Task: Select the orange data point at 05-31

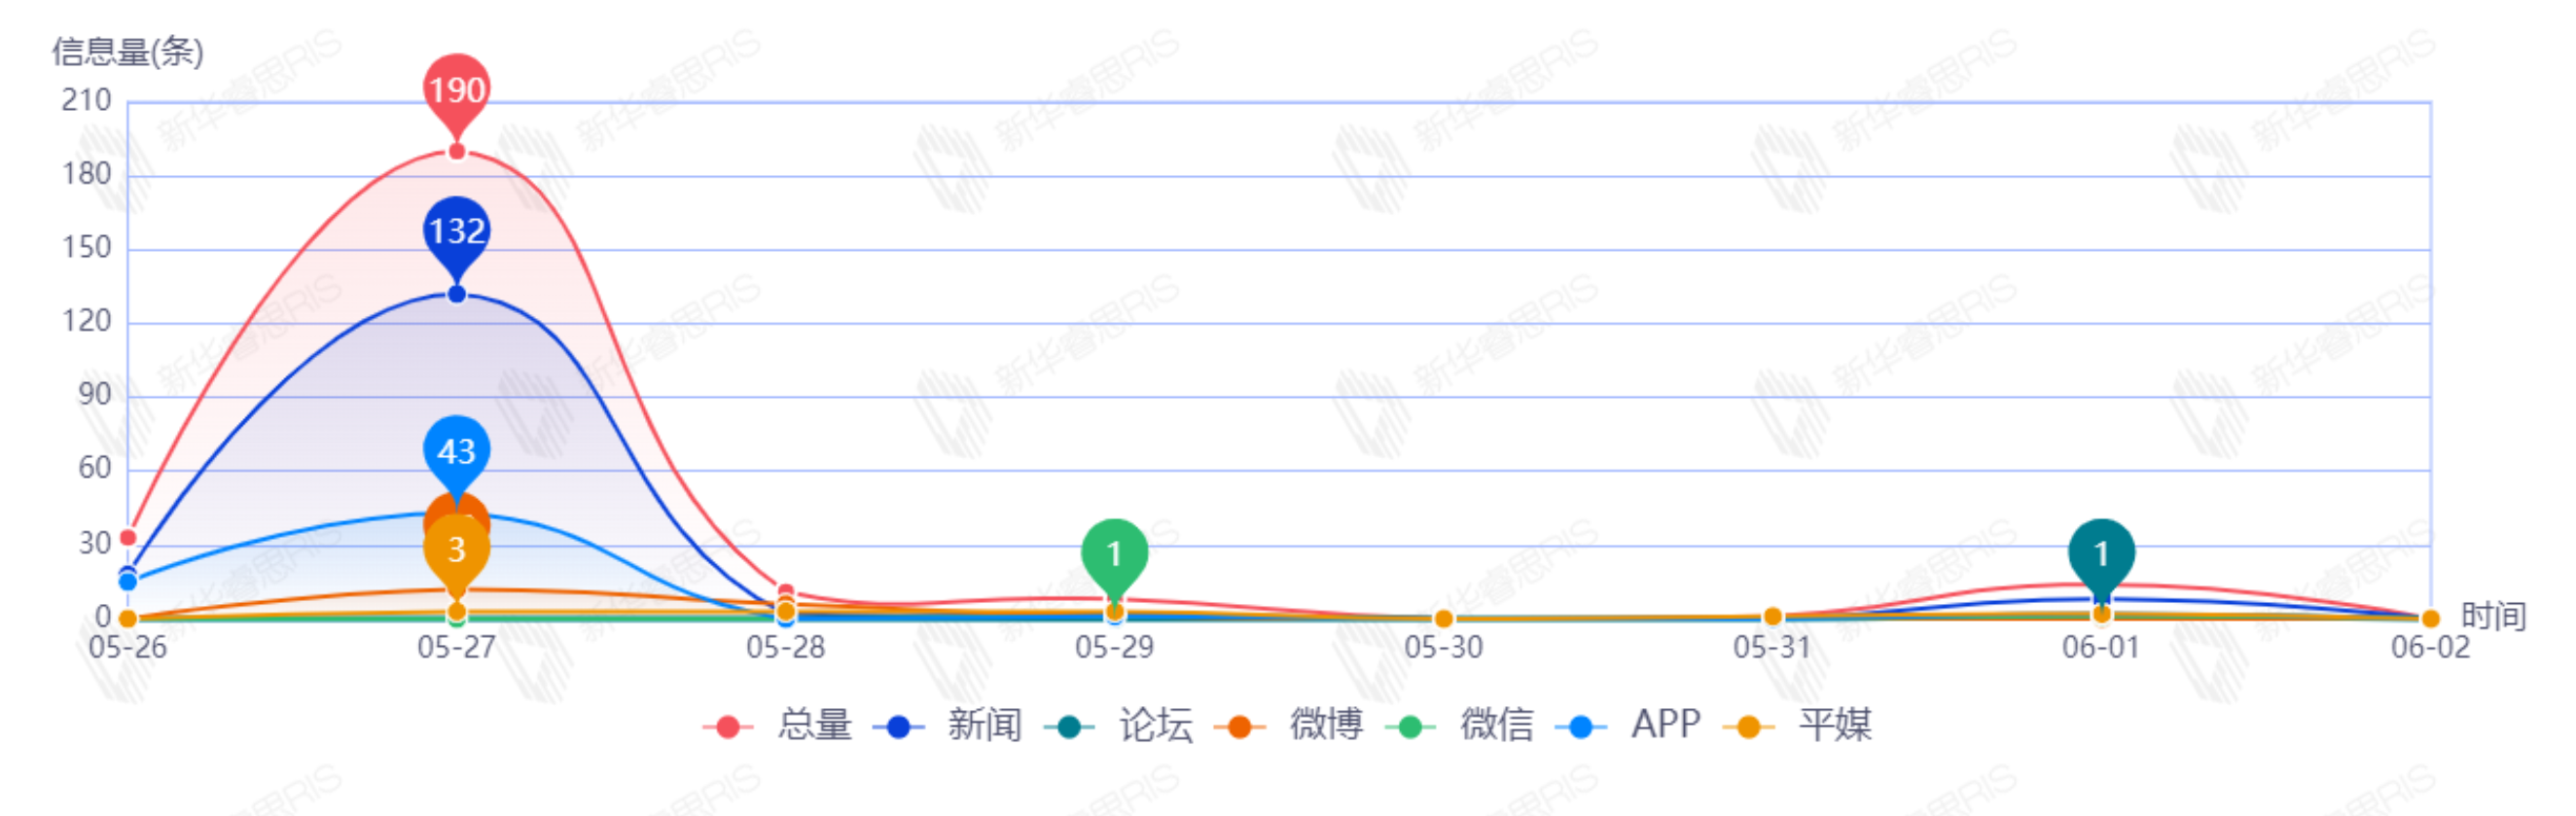Action: pyautogui.click(x=1772, y=617)
